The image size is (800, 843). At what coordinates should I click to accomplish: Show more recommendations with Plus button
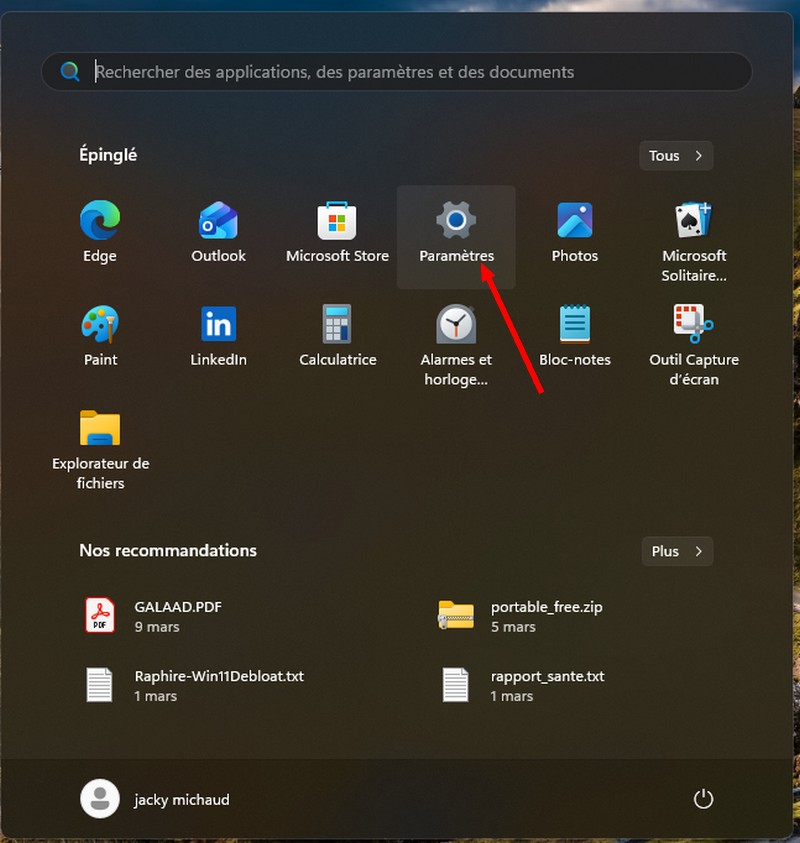click(677, 551)
